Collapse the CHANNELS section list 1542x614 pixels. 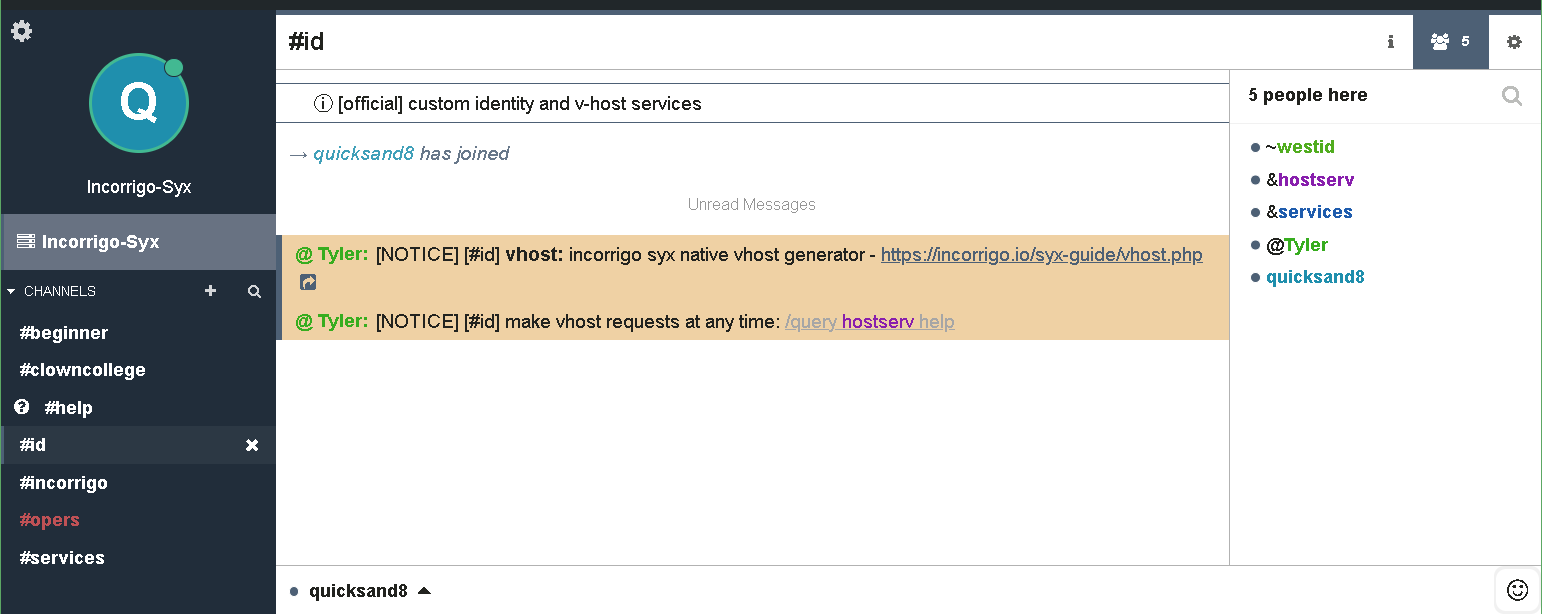12,292
